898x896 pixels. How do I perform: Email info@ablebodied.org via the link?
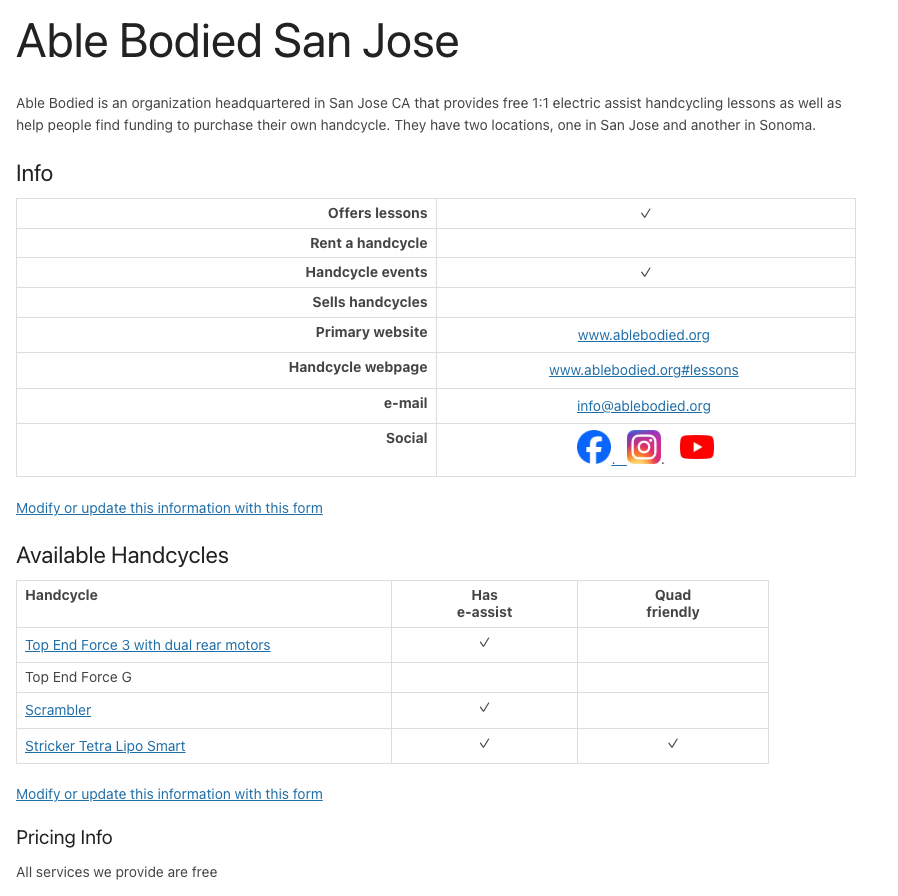point(644,406)
